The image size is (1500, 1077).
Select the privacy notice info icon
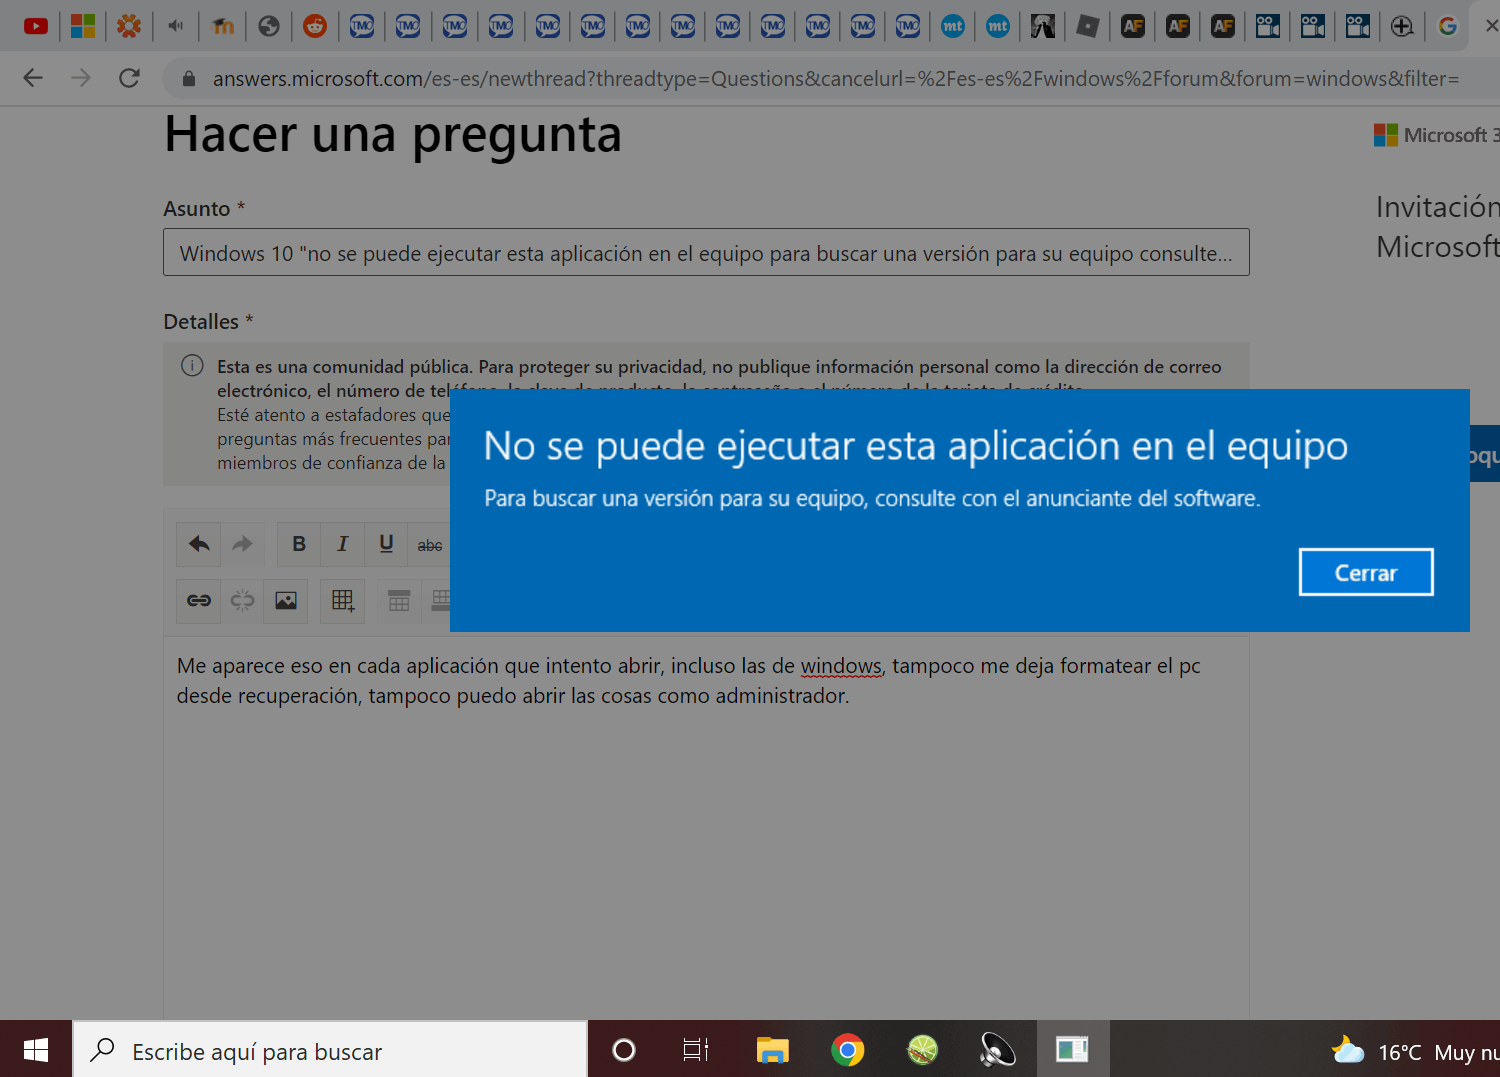(192, 366)
